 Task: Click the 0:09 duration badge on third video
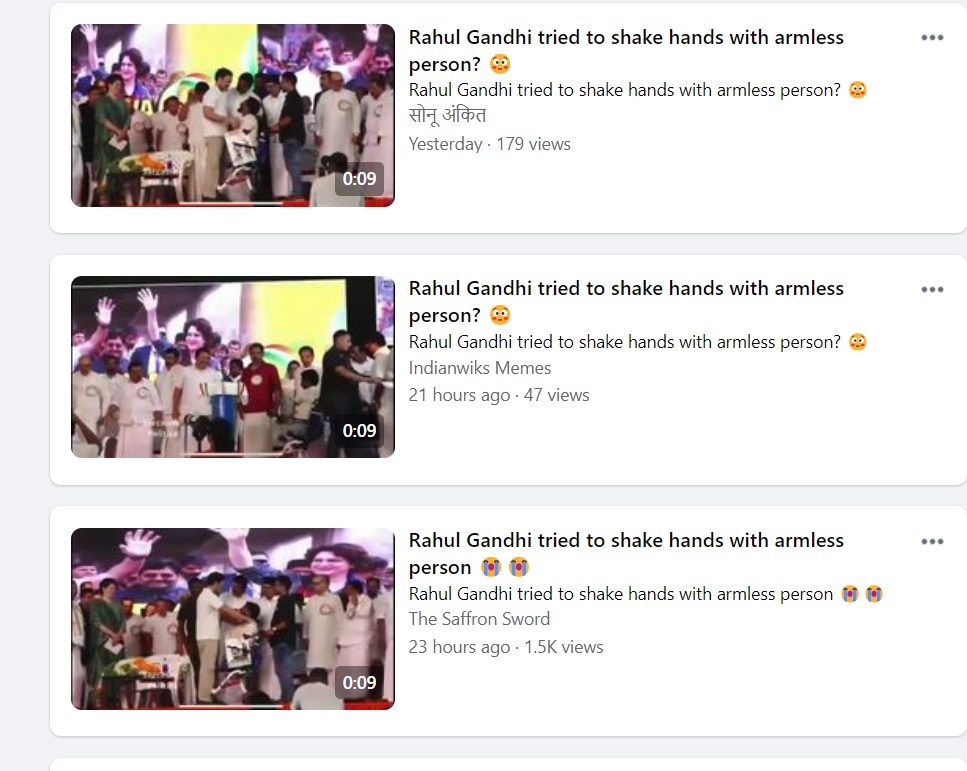pos(359,683)
